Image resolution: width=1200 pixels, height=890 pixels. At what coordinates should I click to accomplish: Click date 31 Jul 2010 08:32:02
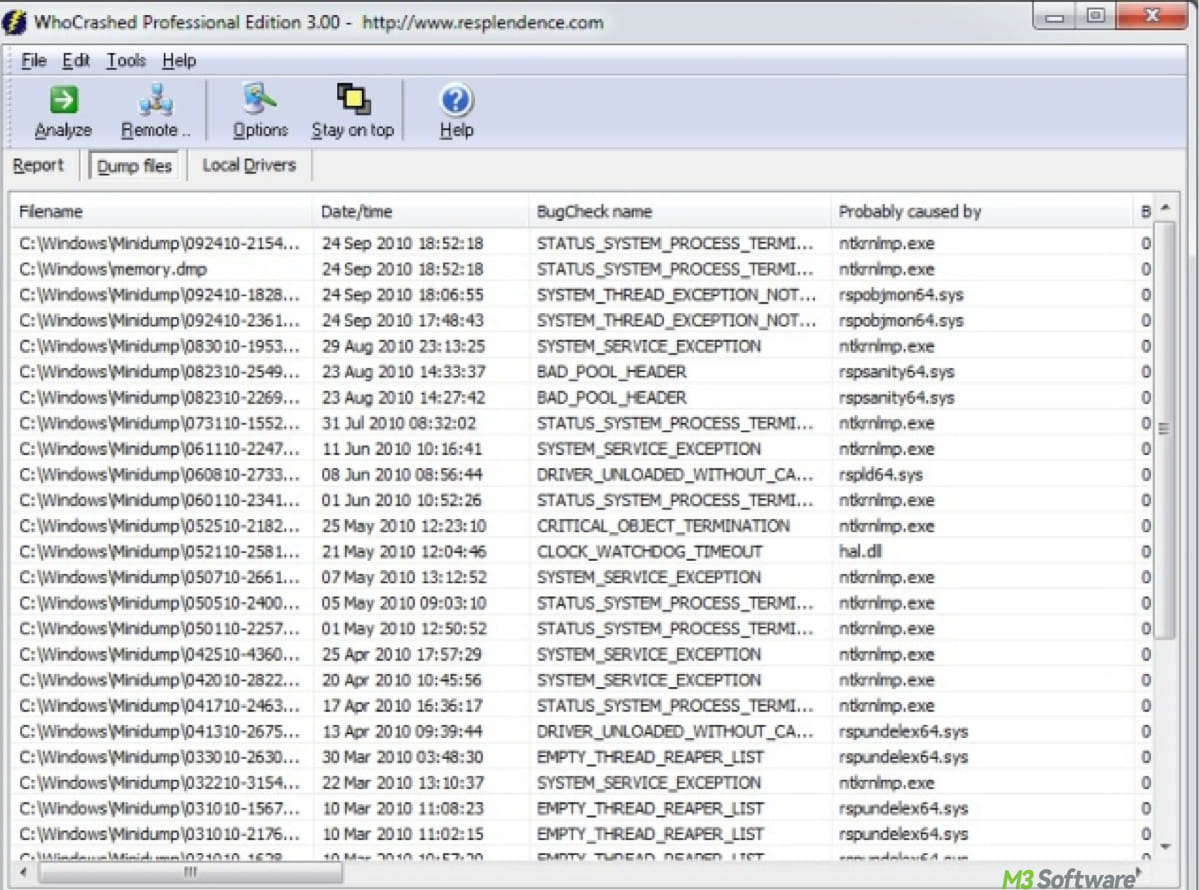[x=399, y=423]
